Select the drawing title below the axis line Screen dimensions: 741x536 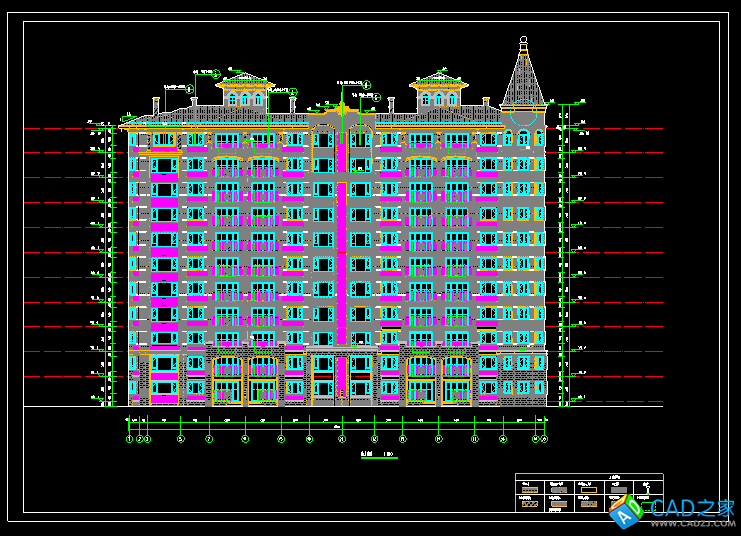[376, 454]
